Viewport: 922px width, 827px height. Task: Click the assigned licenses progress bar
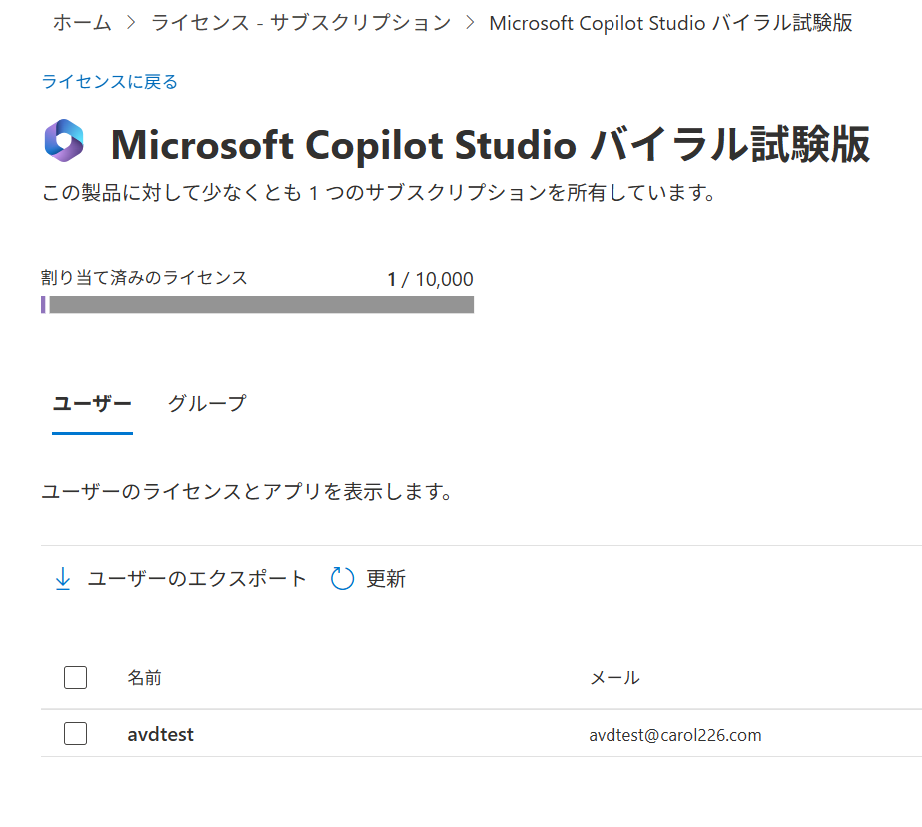pos(258,305)
